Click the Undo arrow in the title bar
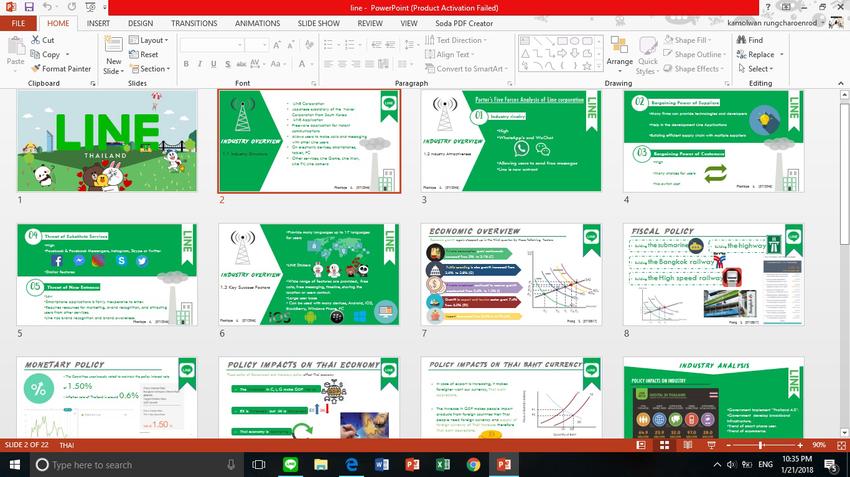Screen dimensions: 850x477 (47, 7)
